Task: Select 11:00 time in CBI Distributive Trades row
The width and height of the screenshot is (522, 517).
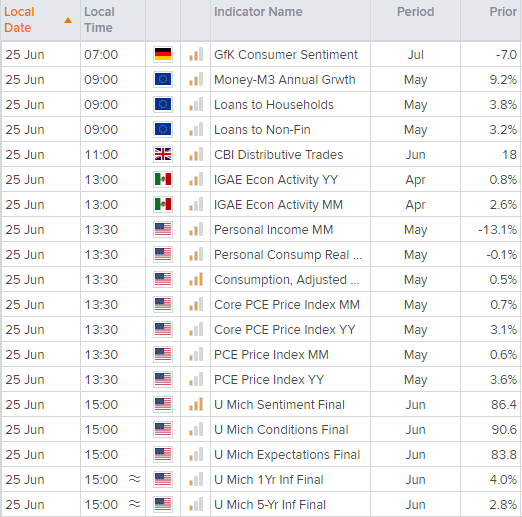Action: coord(101,155)
